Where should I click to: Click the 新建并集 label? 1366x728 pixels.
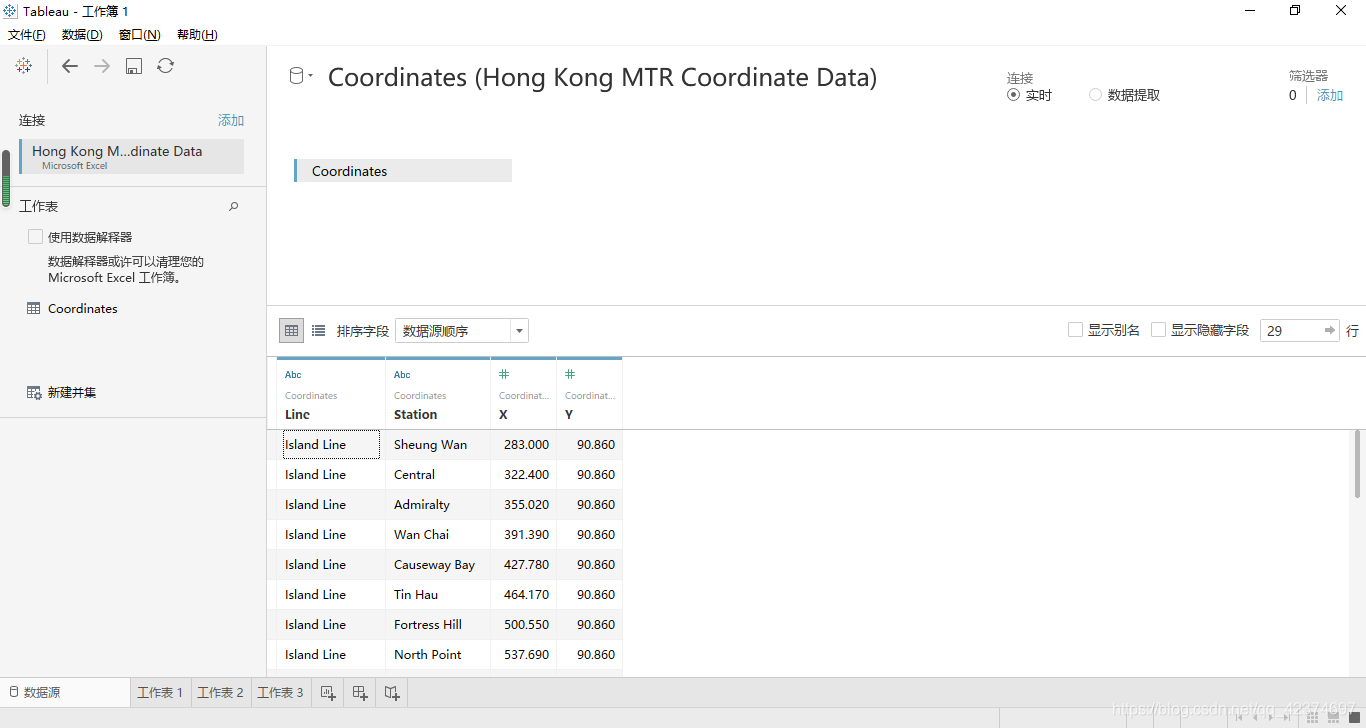tap(72, 393)
